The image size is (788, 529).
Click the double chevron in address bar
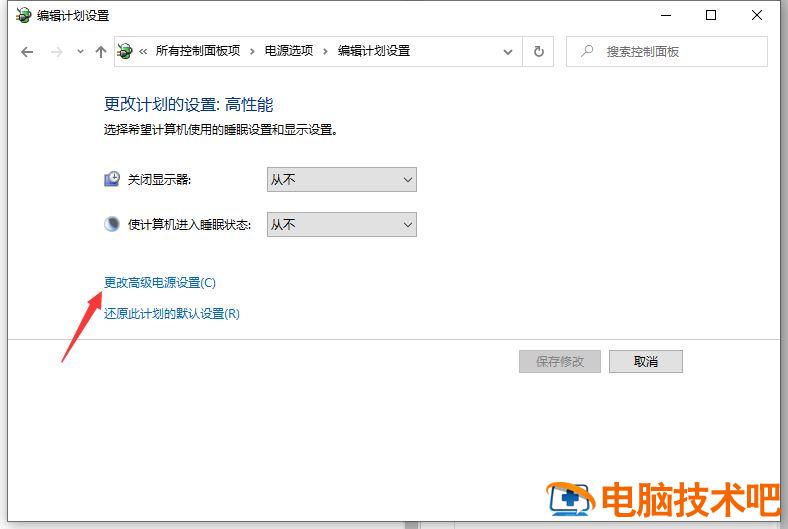(x=143, y=51)
